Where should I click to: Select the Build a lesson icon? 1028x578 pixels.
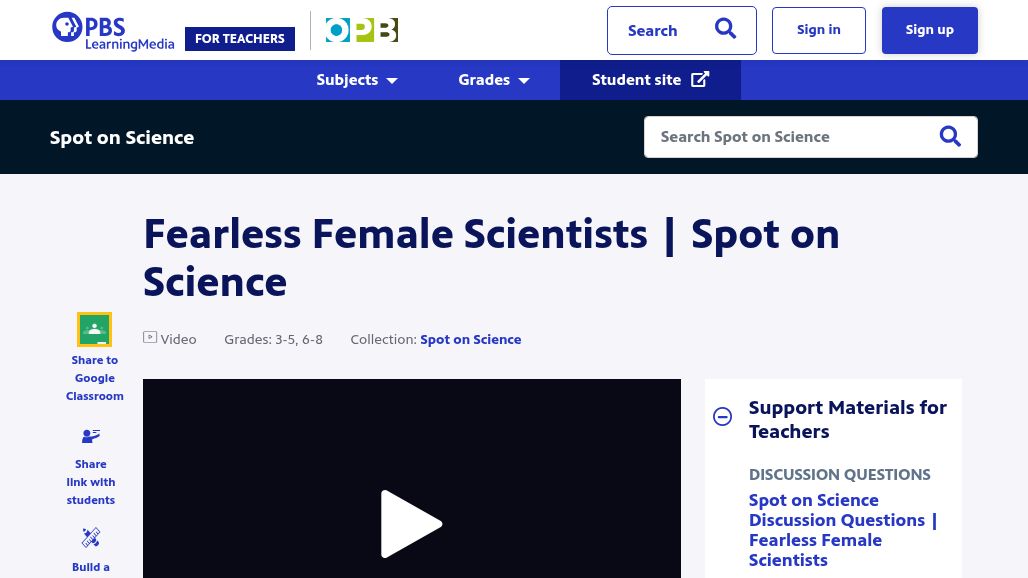pos(90,538)
